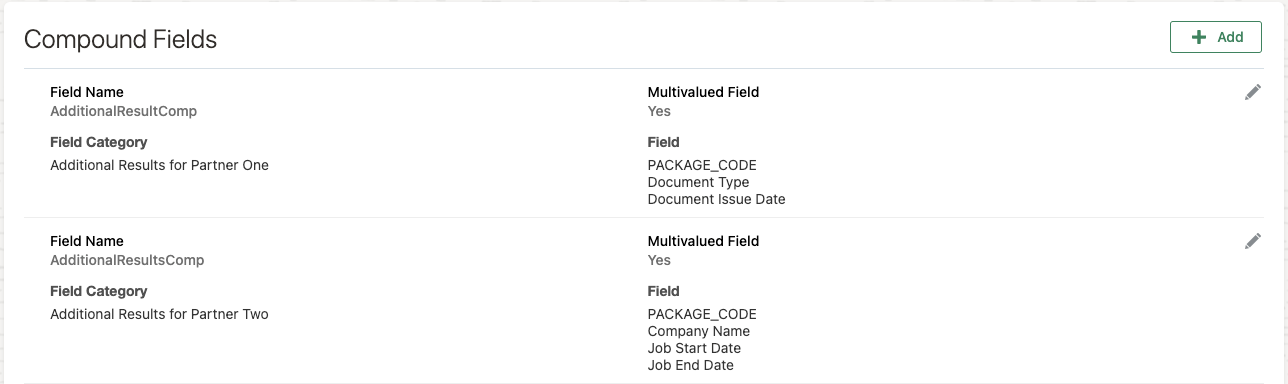Click Document Type field entry
Image resolution: width=1288 pixels, height=384 pixels.
coord(698,182)
